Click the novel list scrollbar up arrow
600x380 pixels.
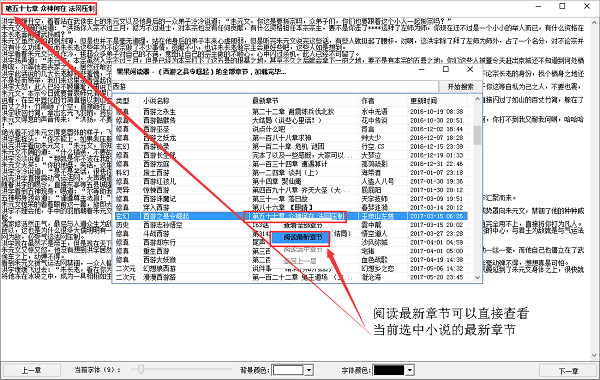tap(477, 99)
